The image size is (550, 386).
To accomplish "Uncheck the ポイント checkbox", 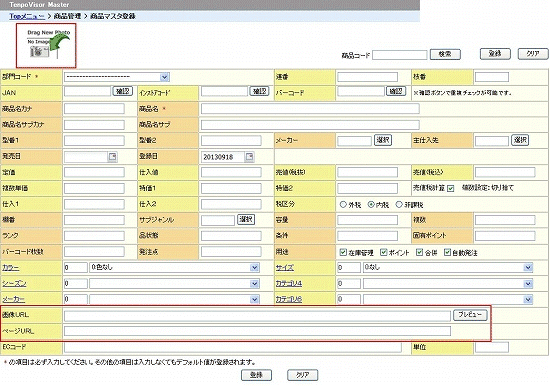I will click(x=383, y=252).
